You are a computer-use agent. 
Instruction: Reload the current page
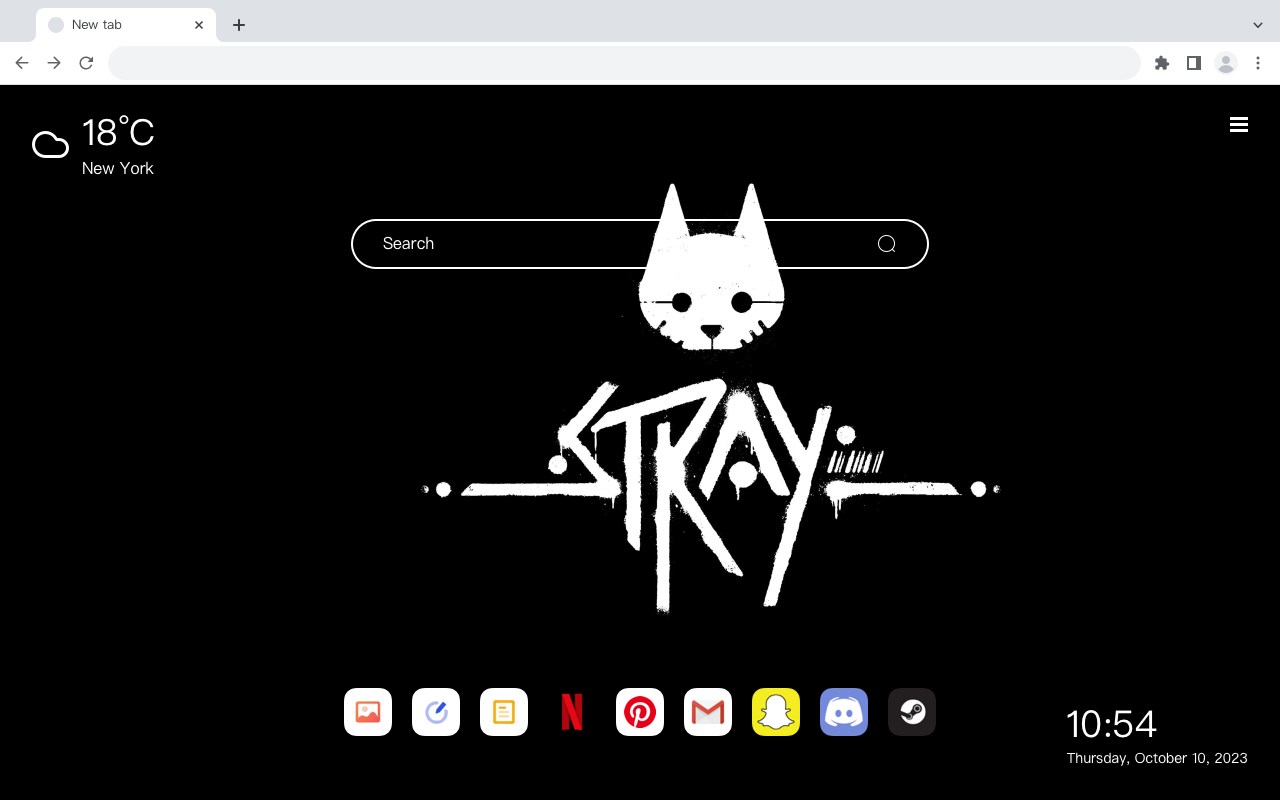click(86, 63)
